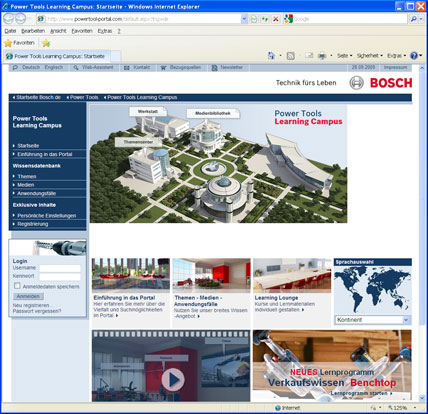The image size is (428, 414).
Task: Tick the Anmeldedaten speichern checkbox
Action: 17,286
